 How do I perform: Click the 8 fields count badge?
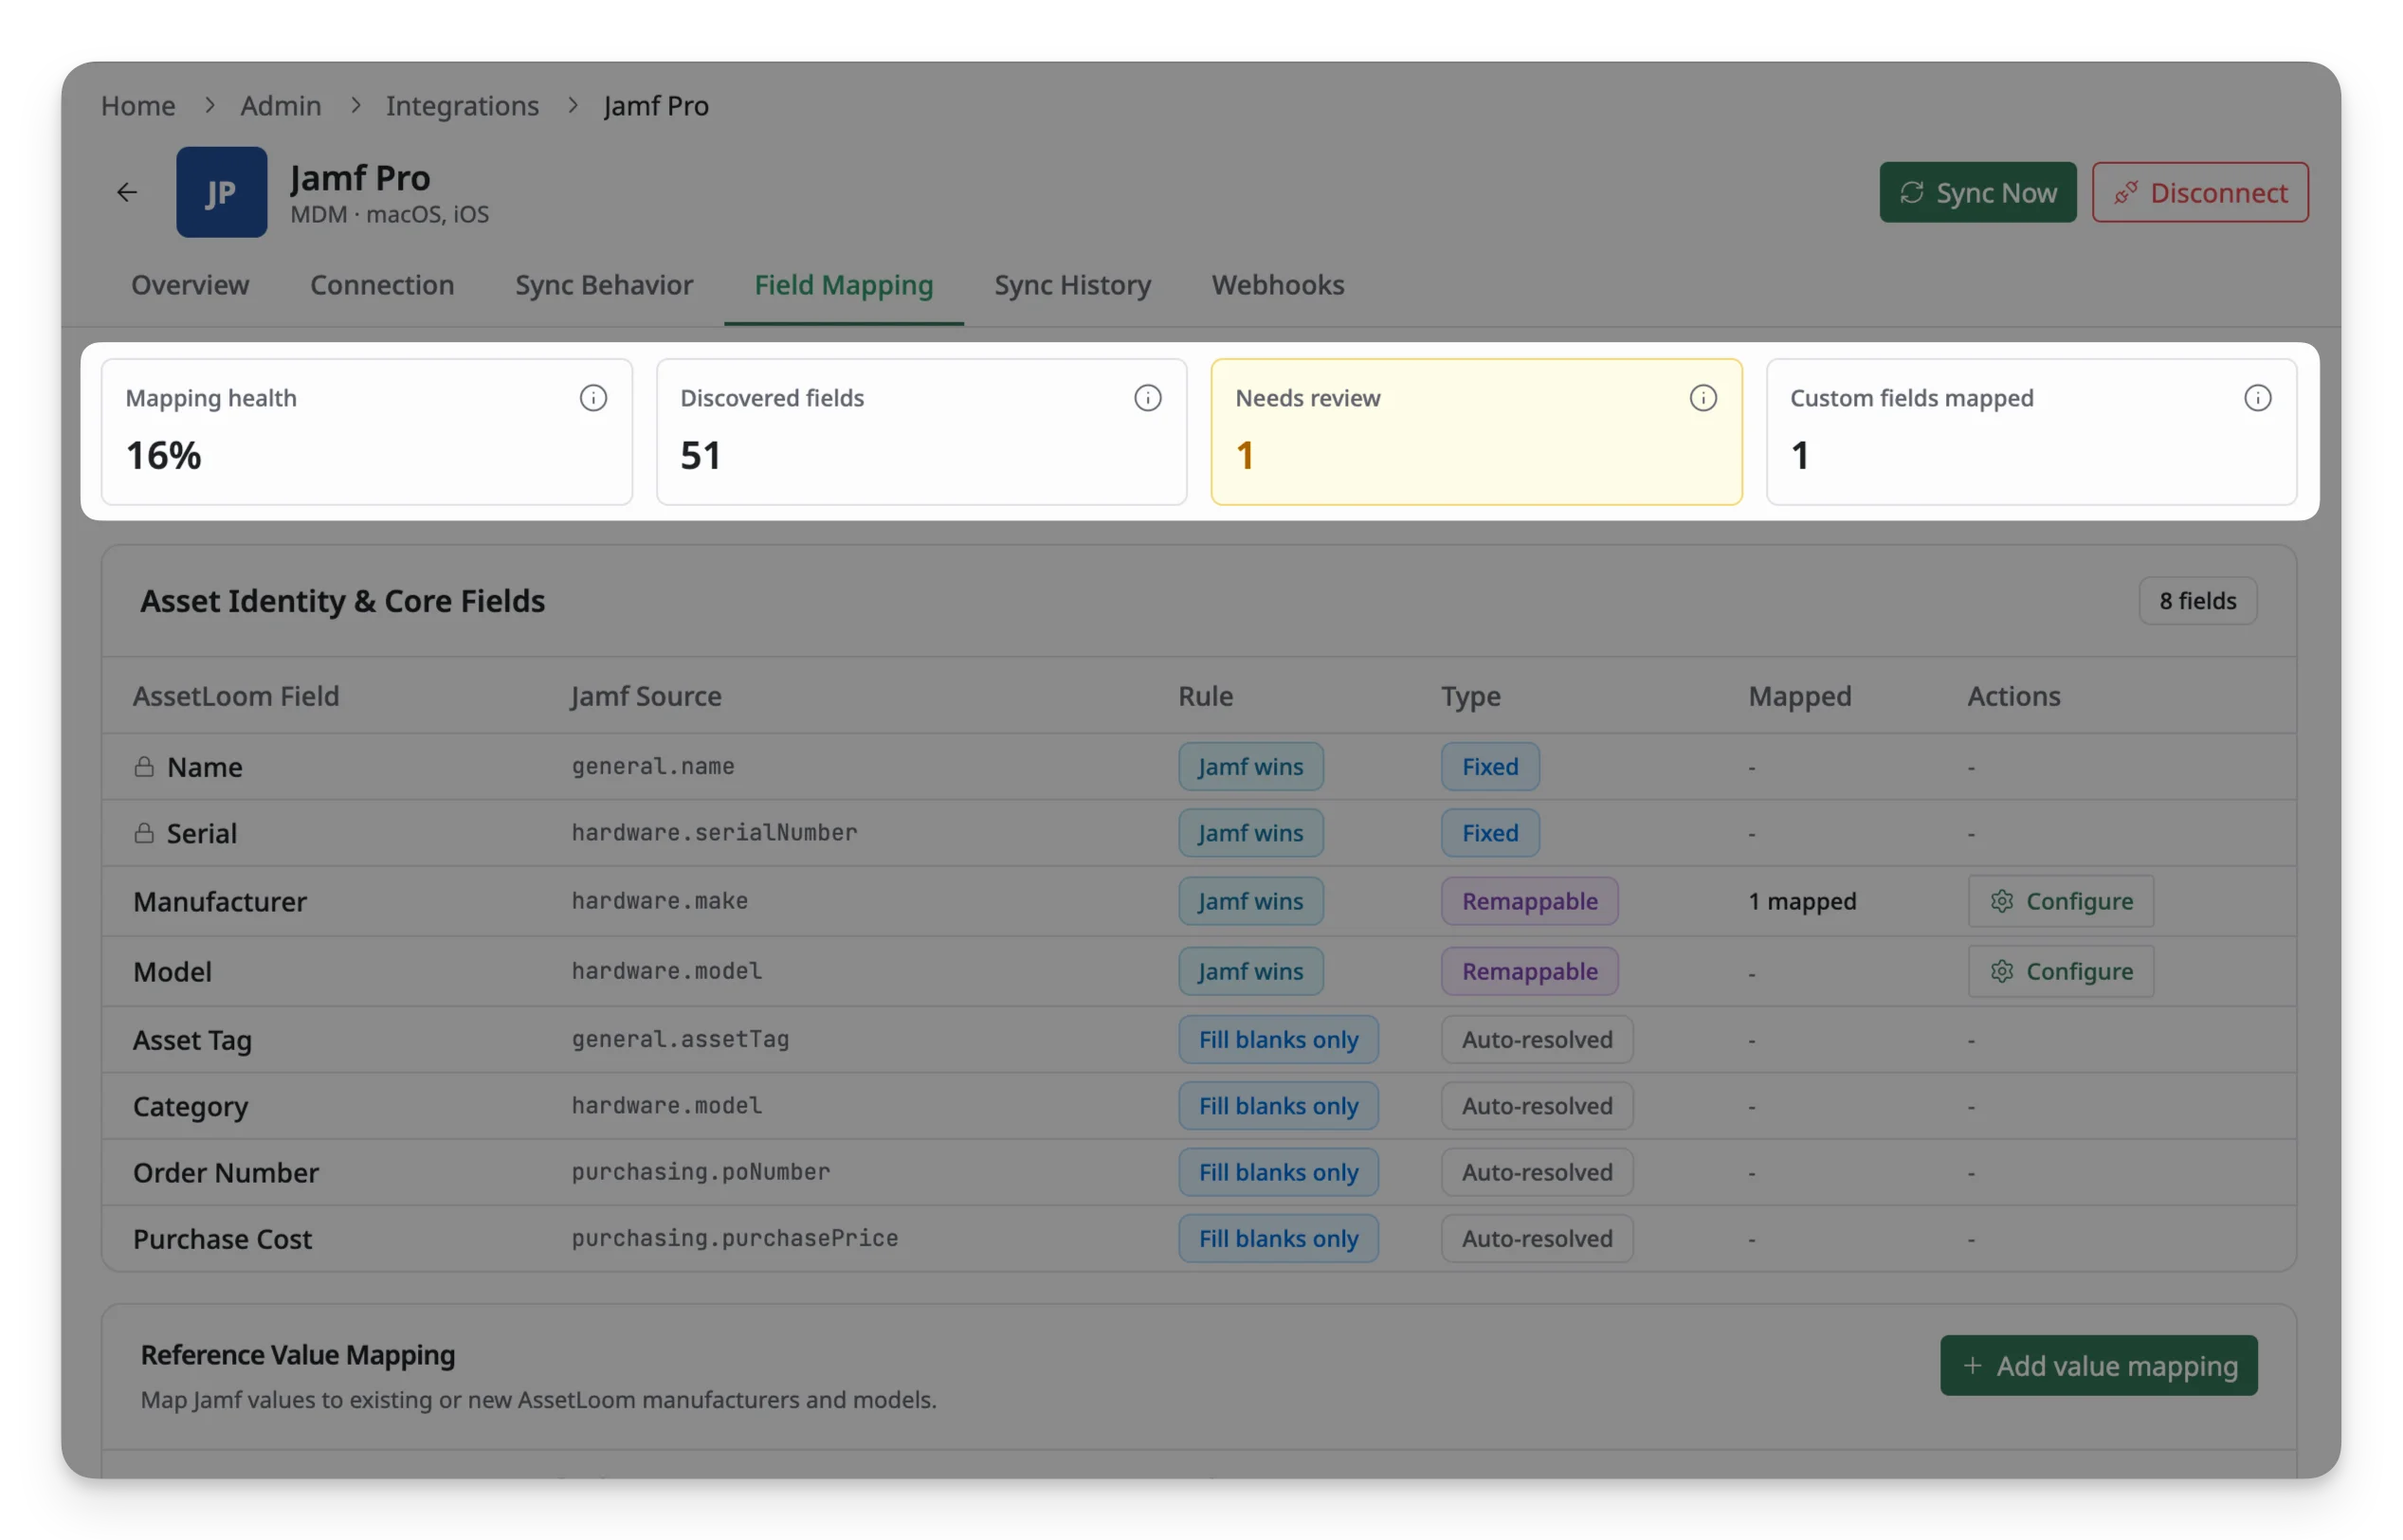click(x=2196, y=601)
